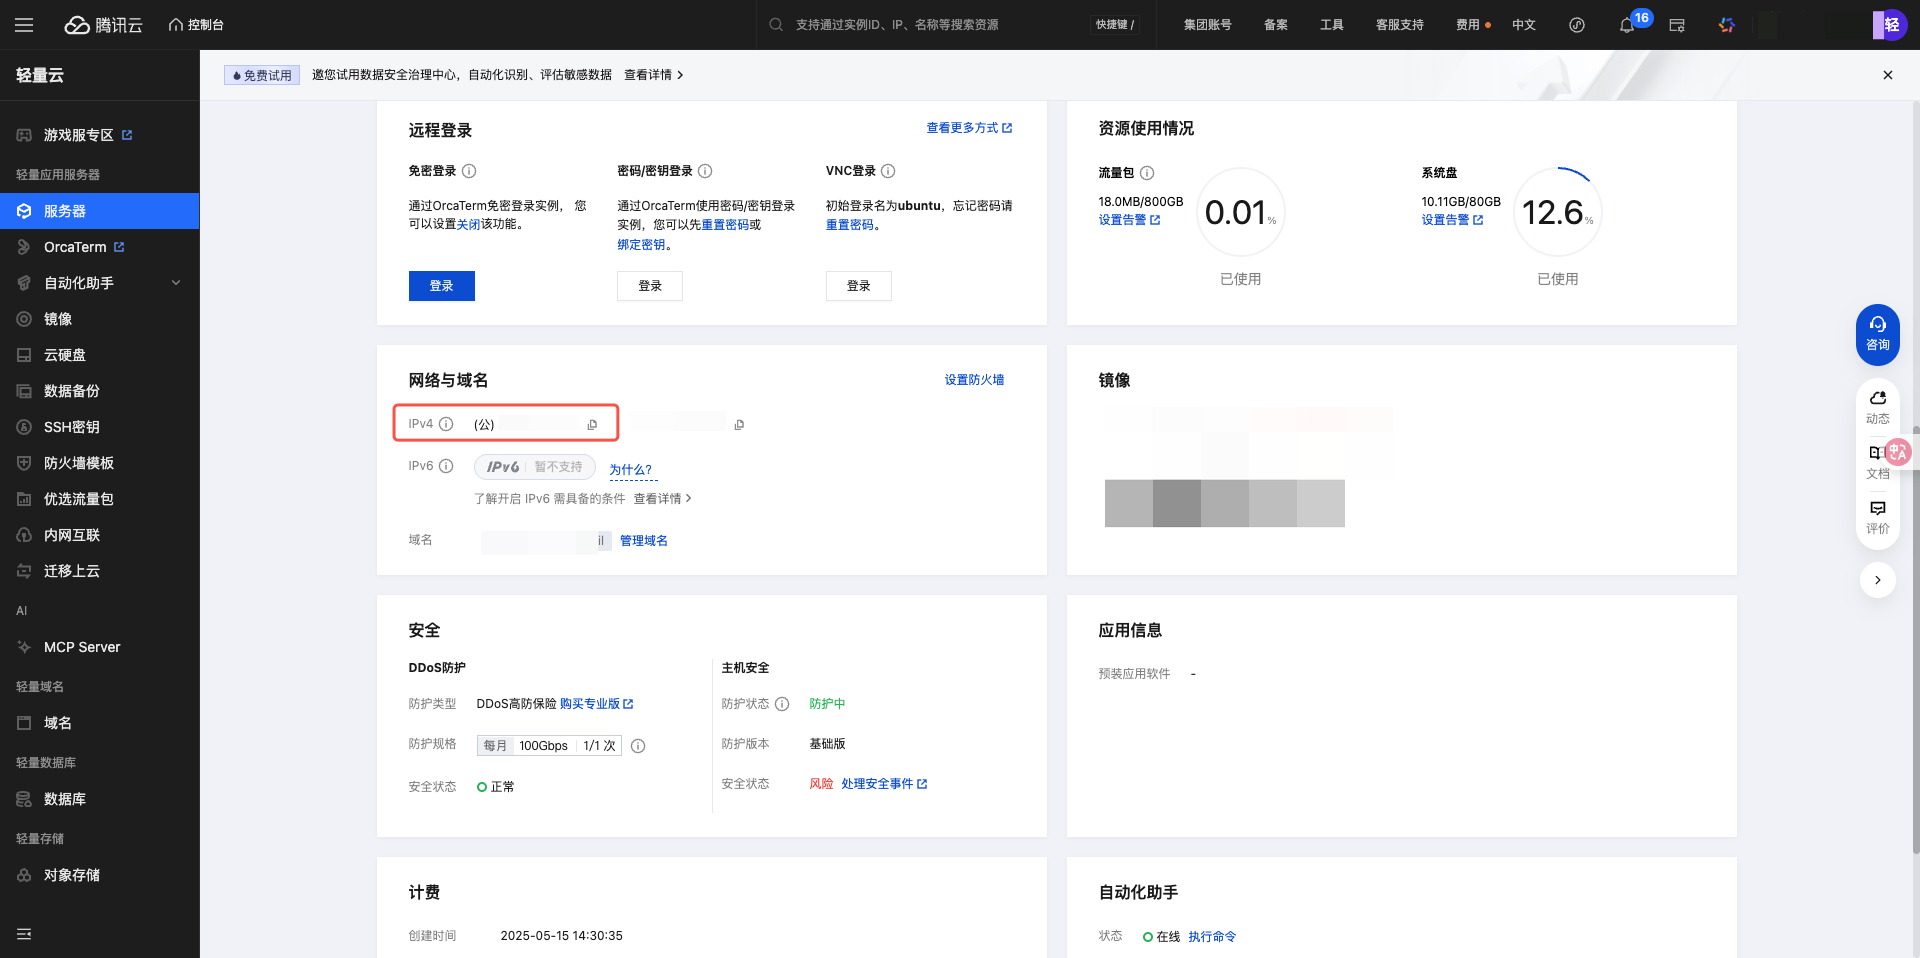
Task: Expand the right floating panel arrow
Action: 1877,580
